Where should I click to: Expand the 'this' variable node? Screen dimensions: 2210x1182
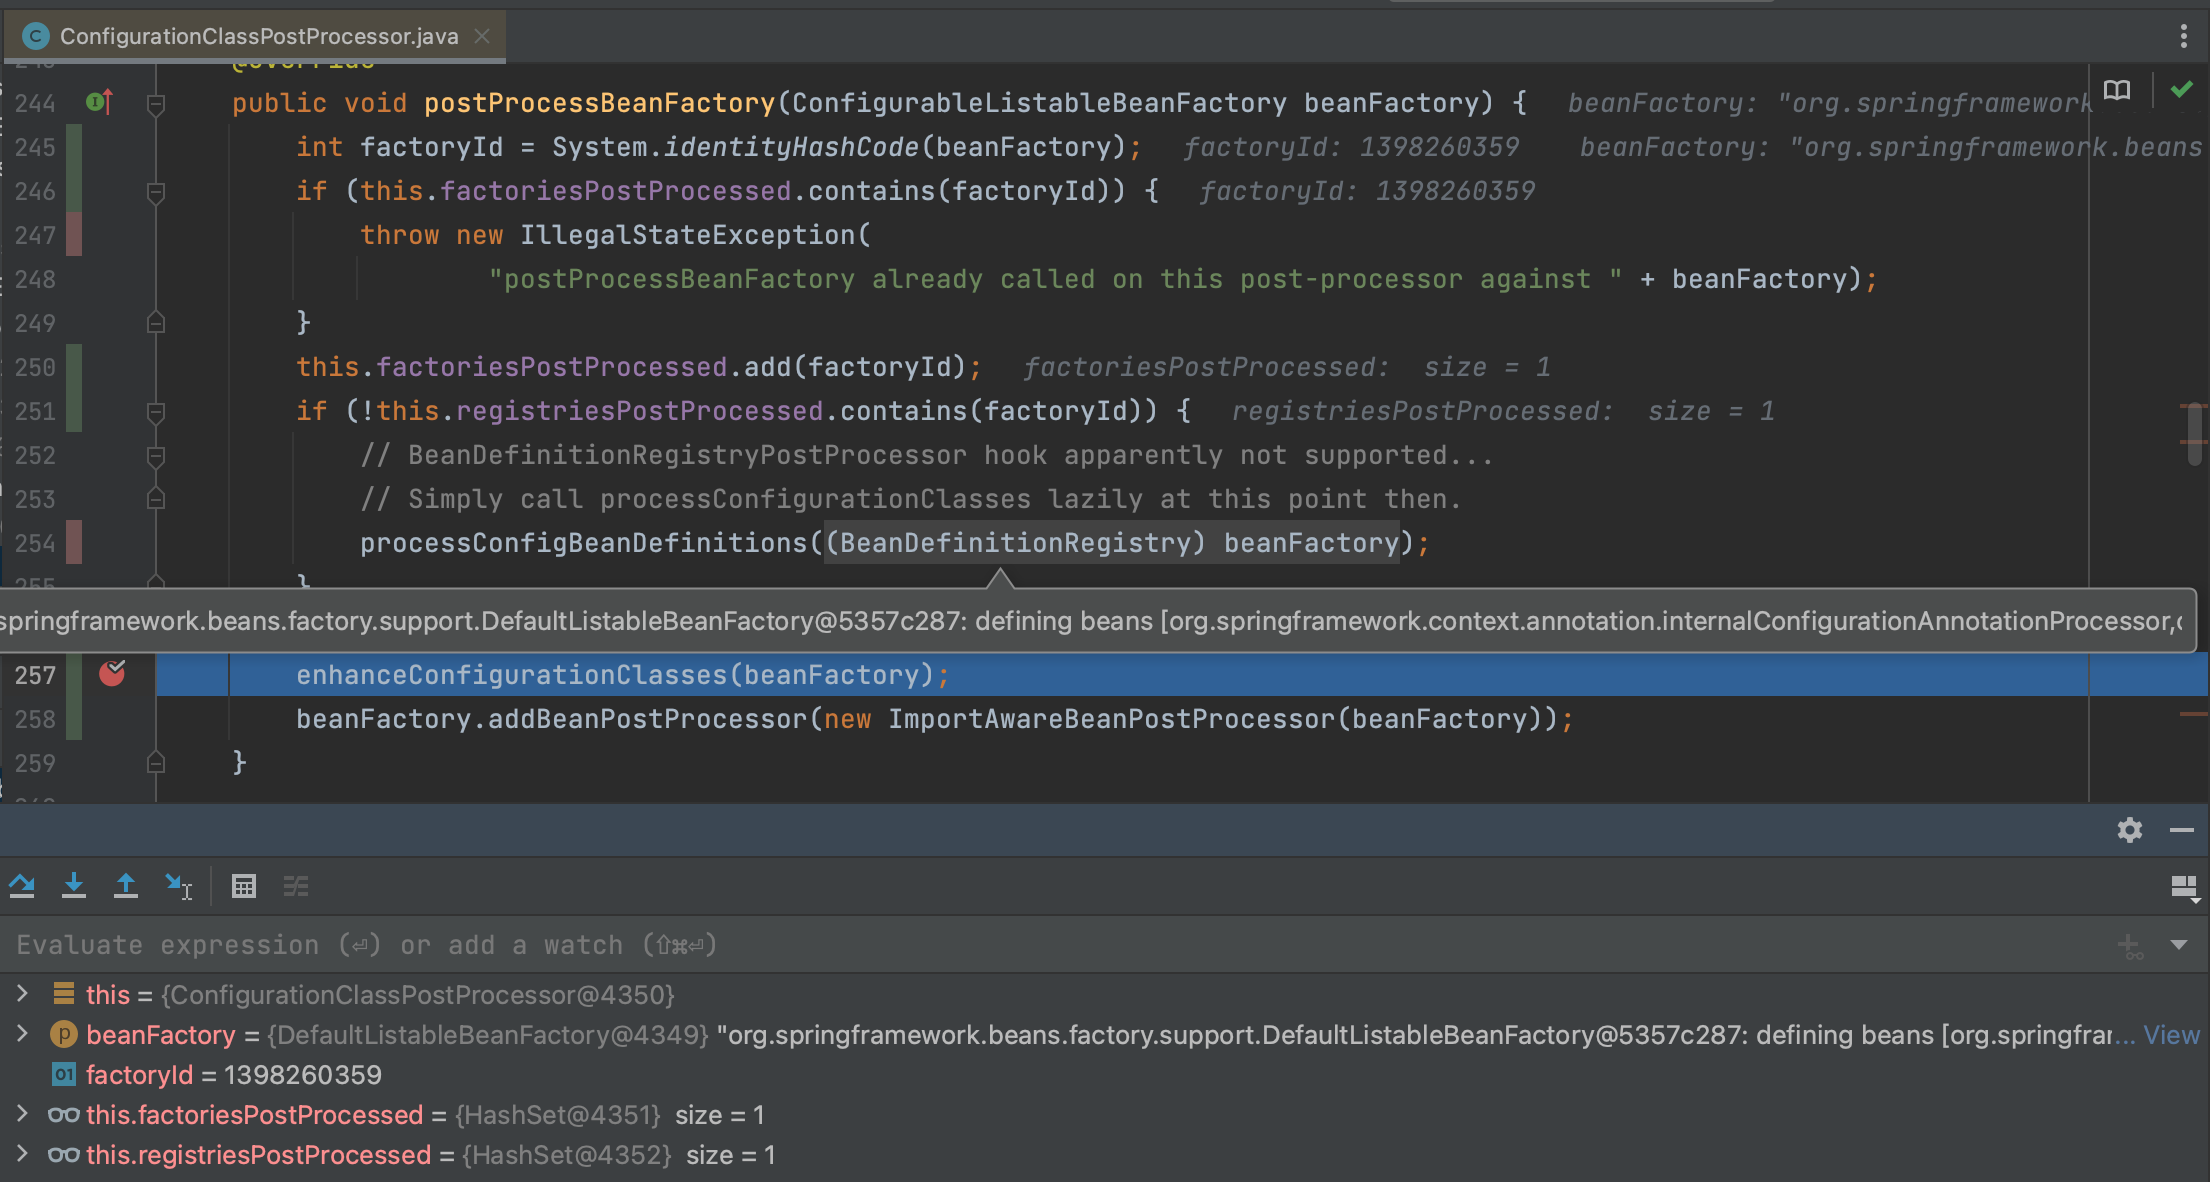coord(22,994)
